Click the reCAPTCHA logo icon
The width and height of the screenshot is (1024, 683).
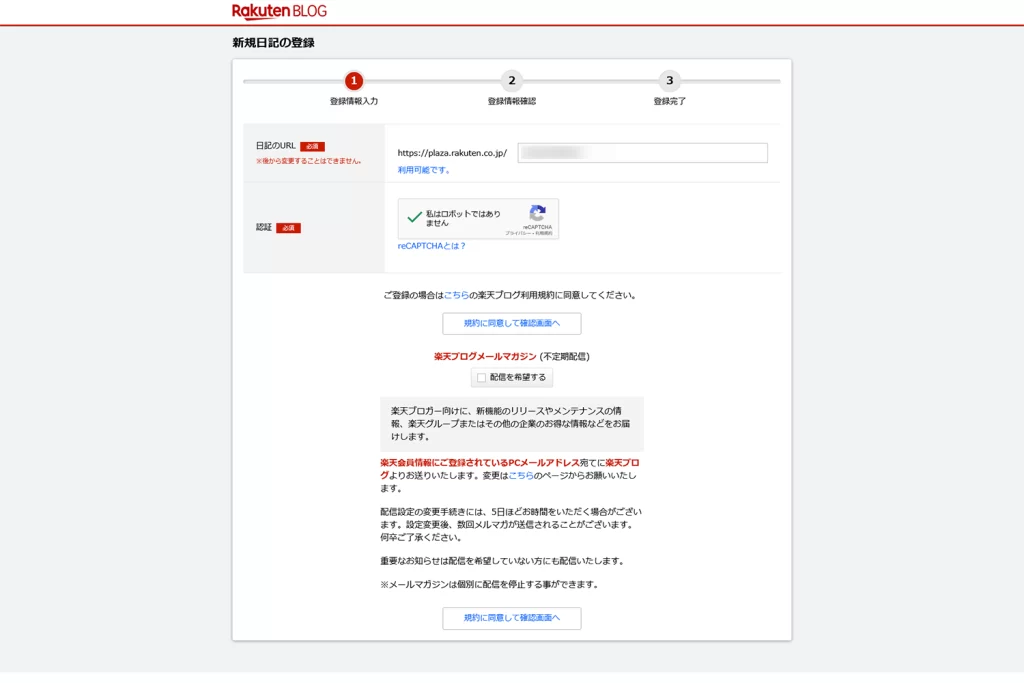click(537, 213)
